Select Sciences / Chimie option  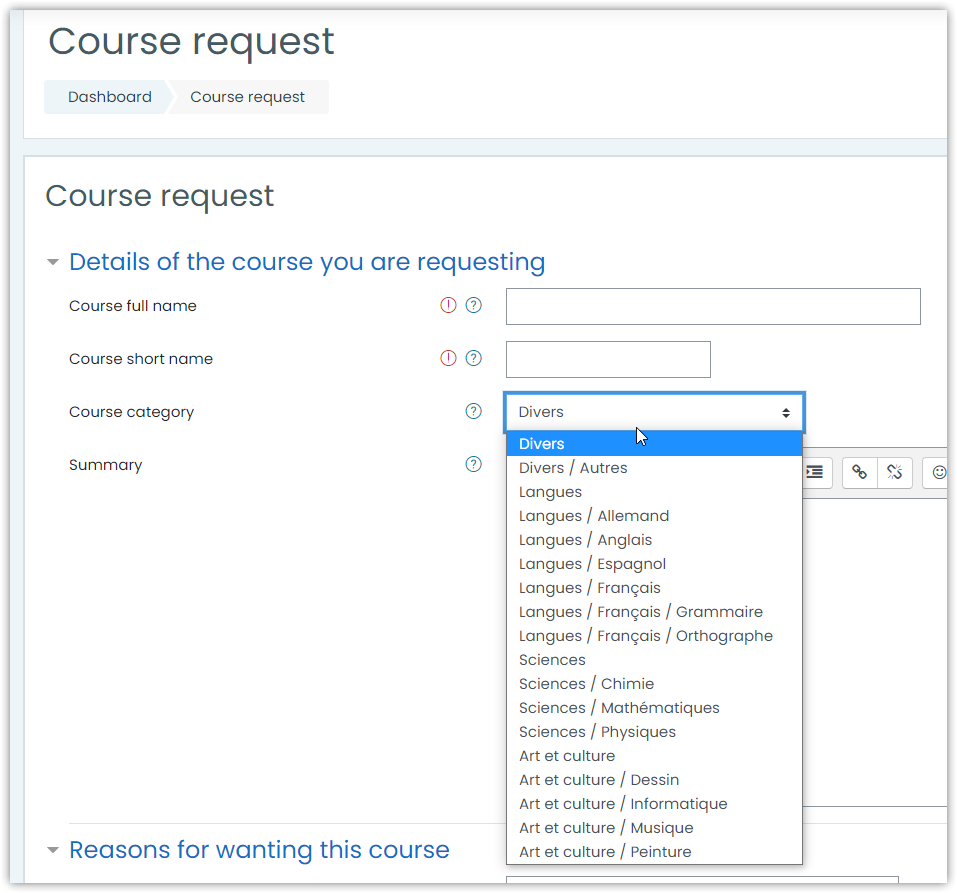(654, 684)
